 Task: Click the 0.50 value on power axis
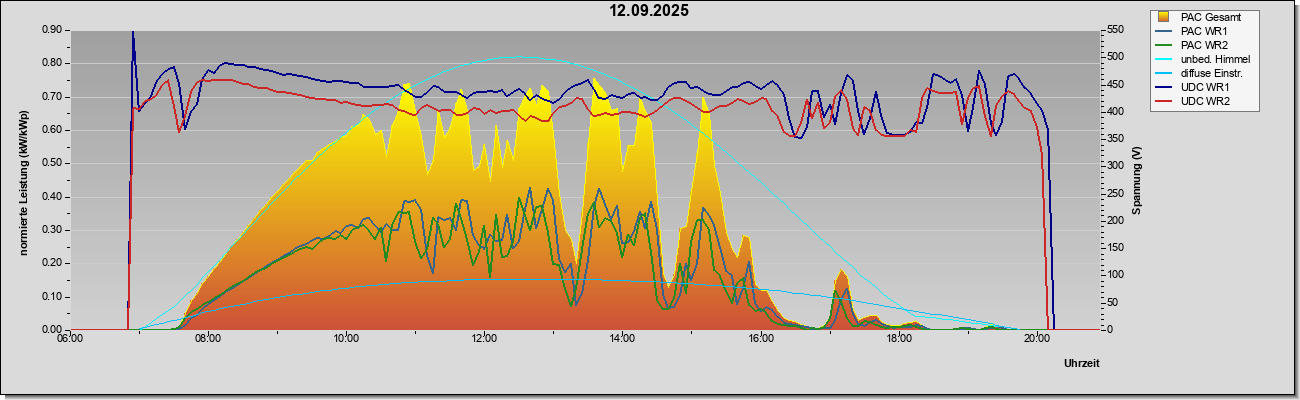coord(53,163)
